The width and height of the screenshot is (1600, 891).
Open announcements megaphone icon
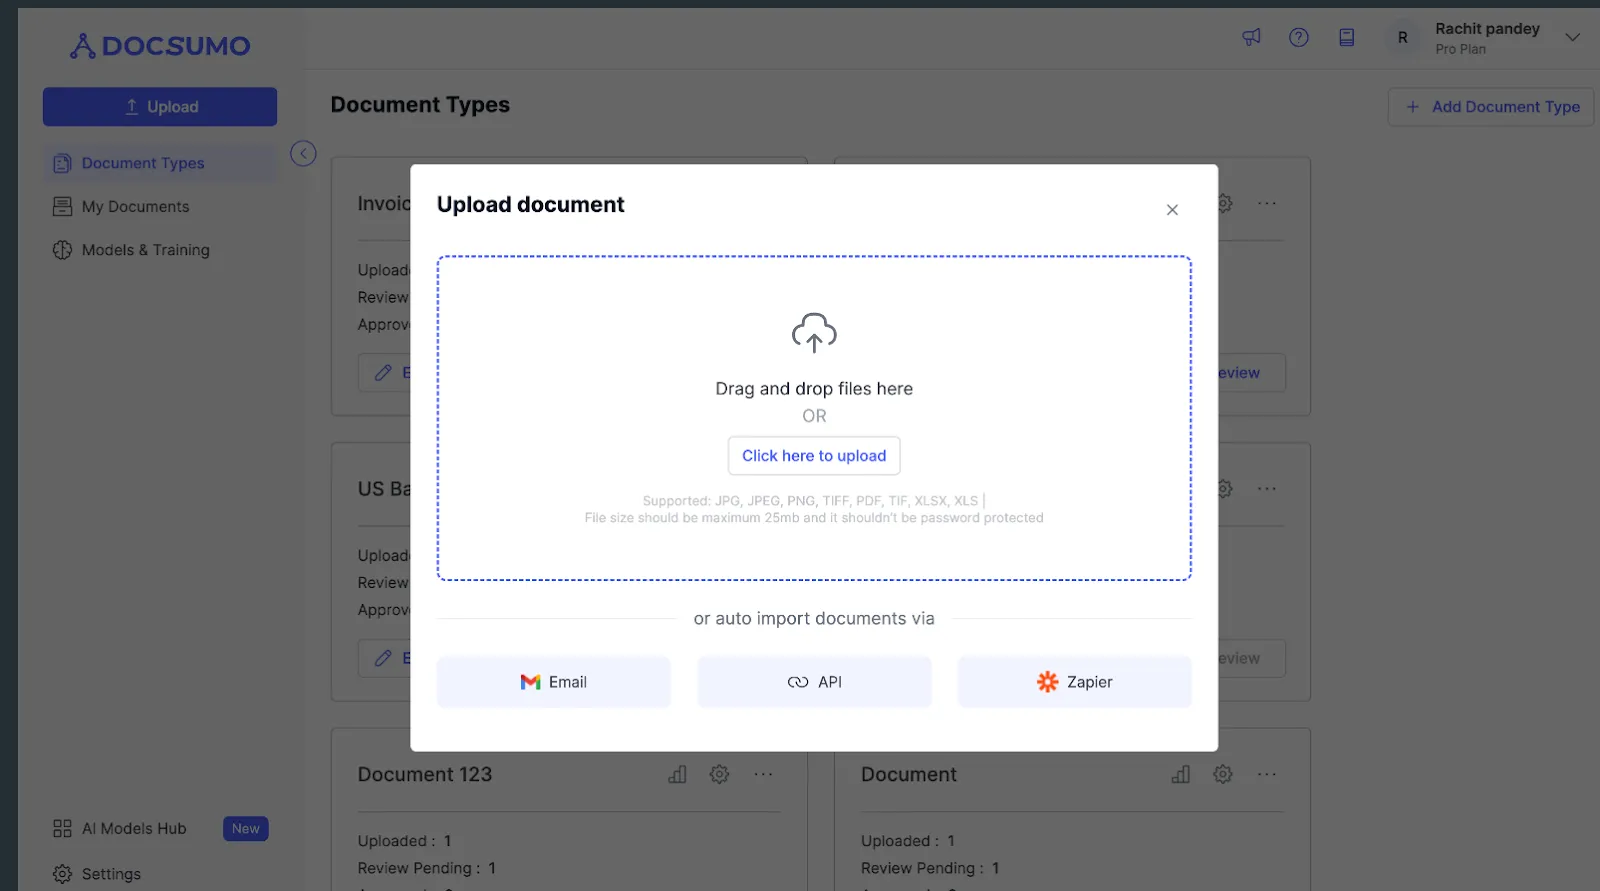click(1251, 37)
